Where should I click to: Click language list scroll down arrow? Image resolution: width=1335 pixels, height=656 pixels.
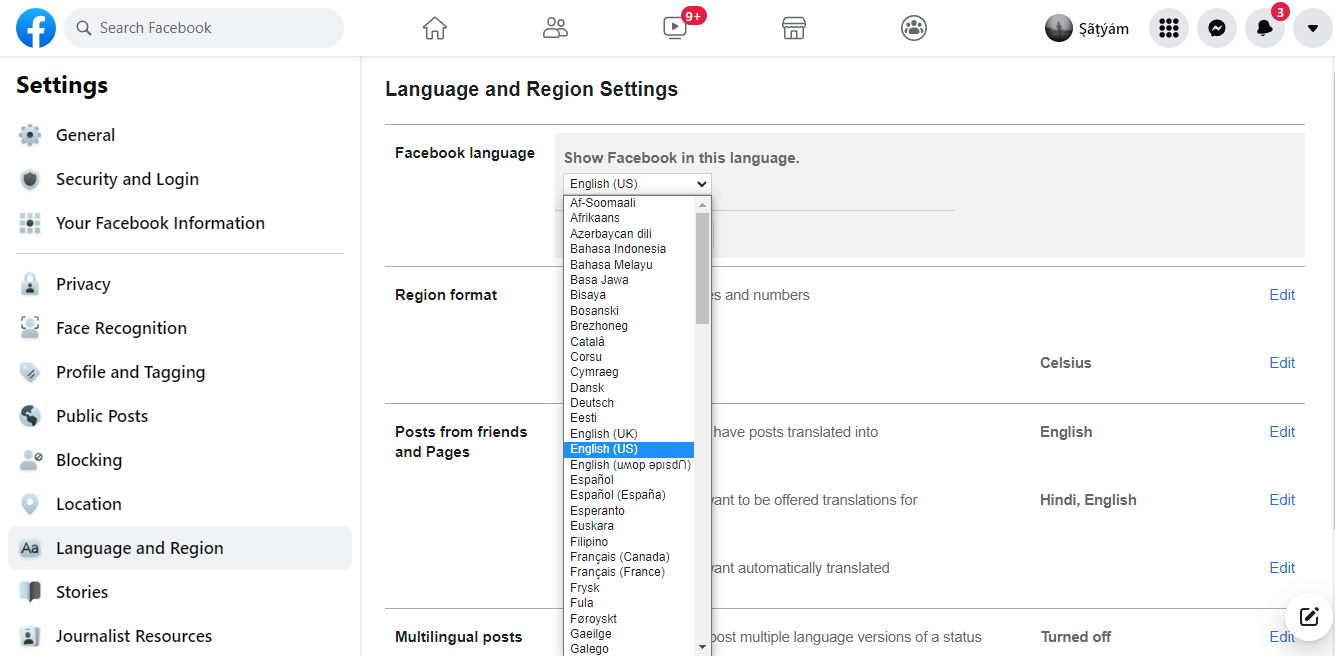pyautogui.click(x=702, y=647)
